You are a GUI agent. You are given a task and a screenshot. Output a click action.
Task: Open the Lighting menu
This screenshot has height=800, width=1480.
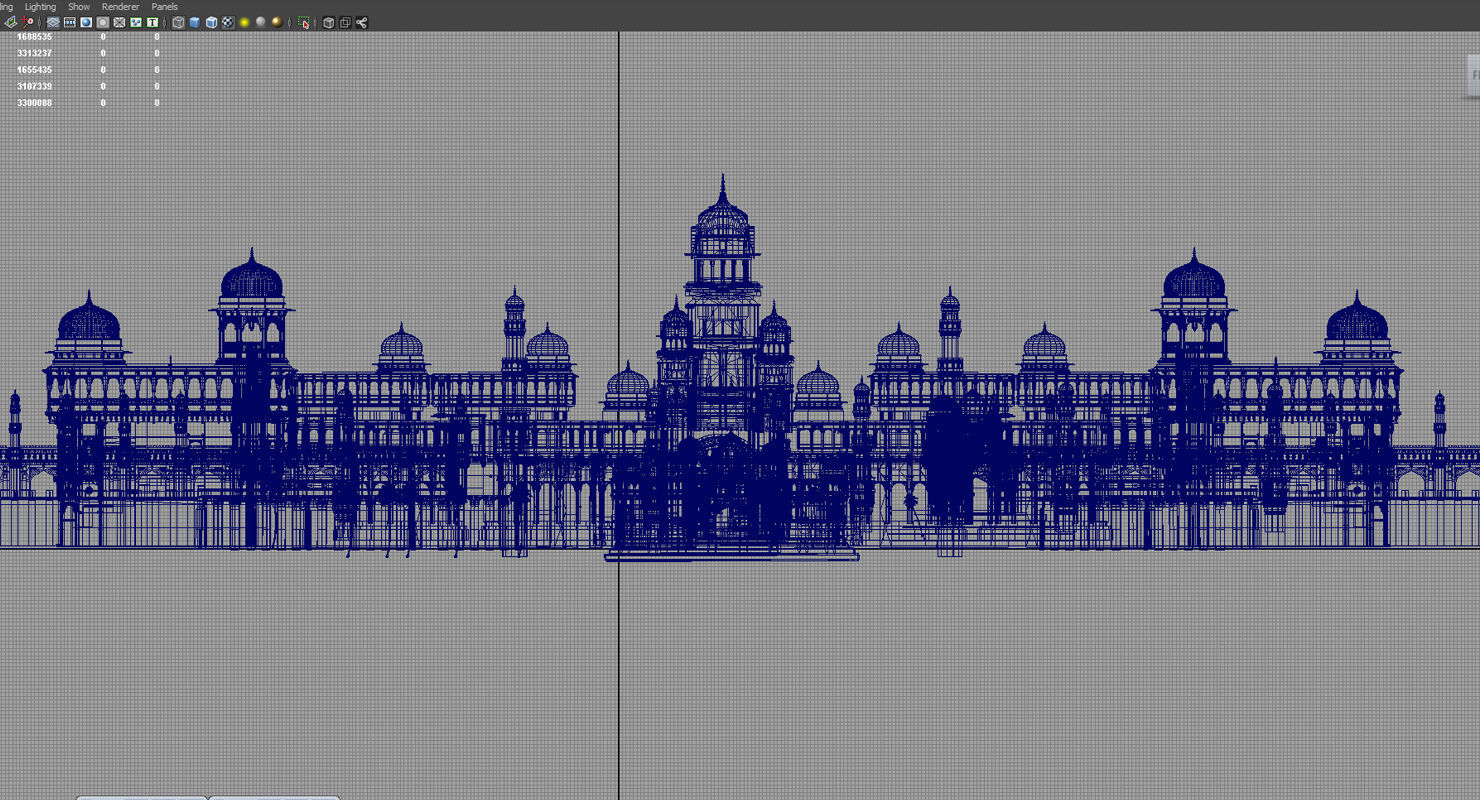pos(40,7)
